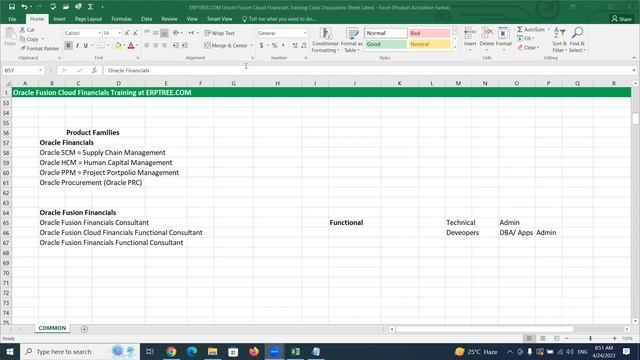
Task: Toggle underline formatting
Action: [85, 45]
